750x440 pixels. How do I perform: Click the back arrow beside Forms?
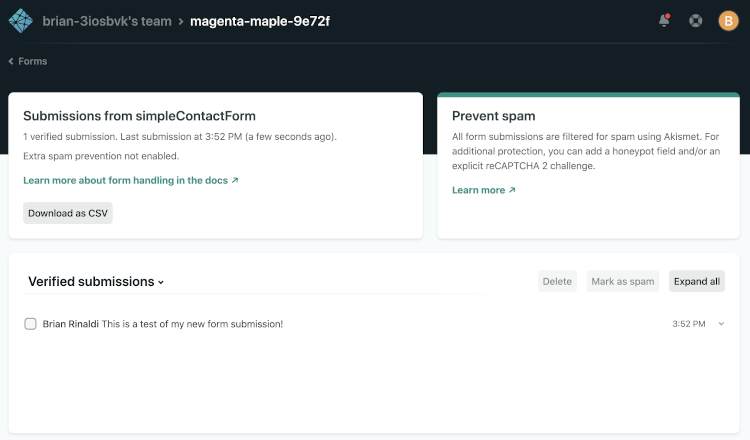coord(11,61)
